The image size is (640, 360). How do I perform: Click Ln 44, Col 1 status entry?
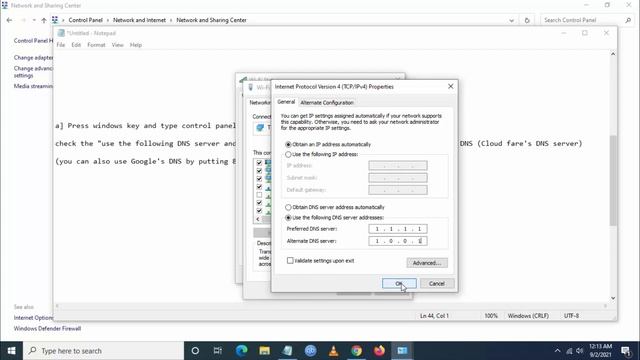tap(434, 316)
